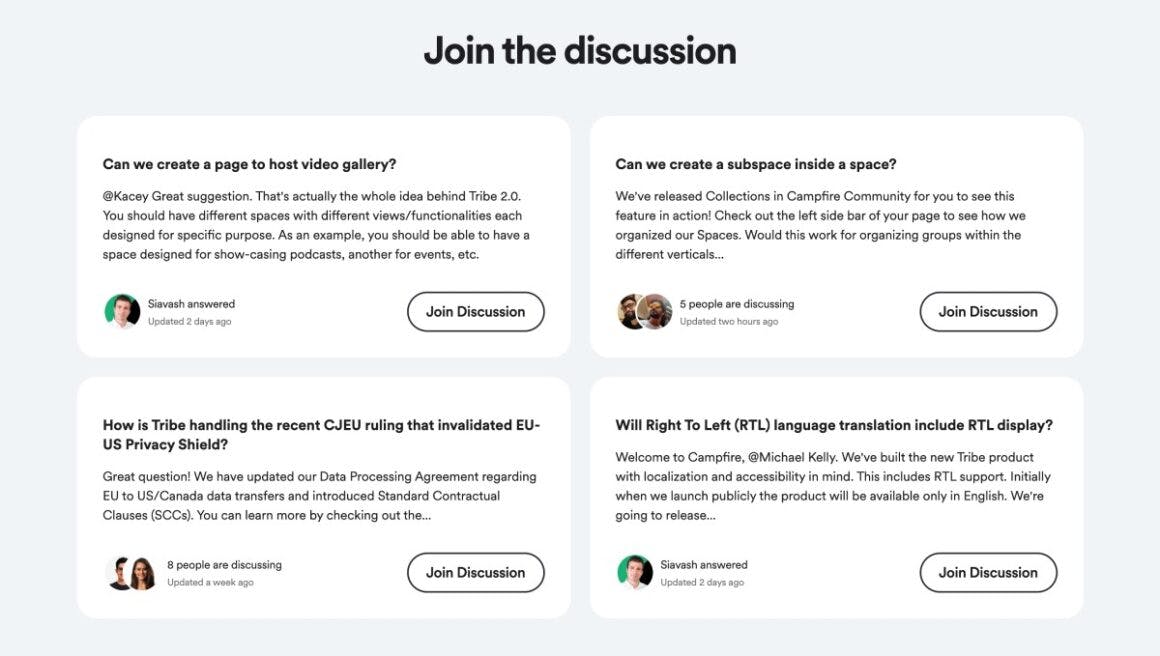Open 'Can we create a subspace inside a space?' title
Screen dimensions: 1160x656
tap(755, 164)
